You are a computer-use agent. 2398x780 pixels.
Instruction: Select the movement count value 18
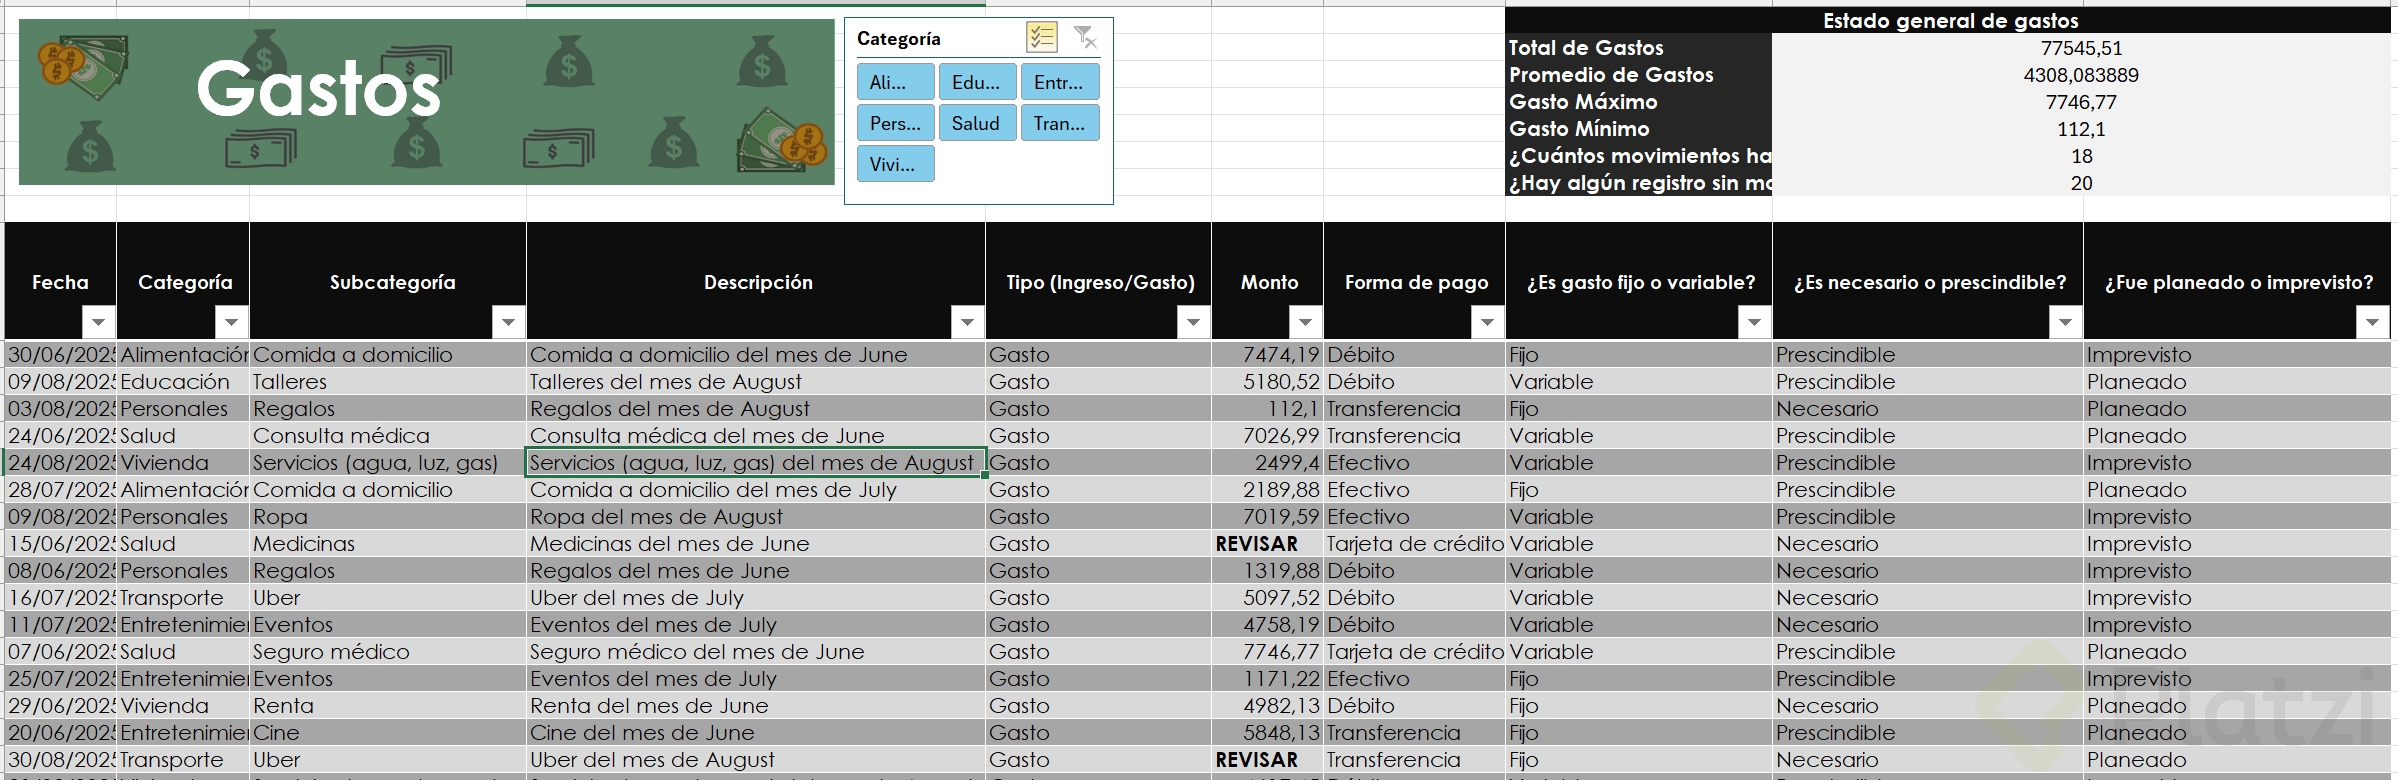[x=2082, y=156]
